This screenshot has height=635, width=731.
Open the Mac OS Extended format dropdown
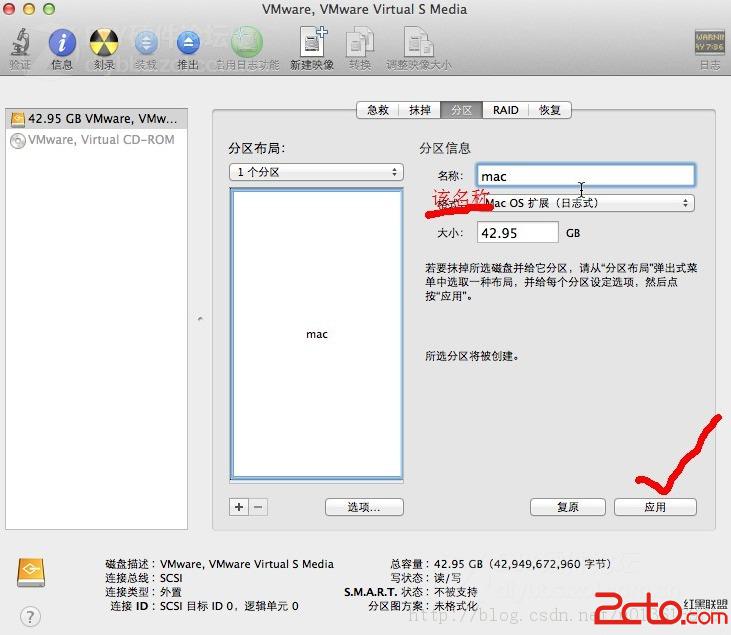pyautogui.click(x=586, y=203)
